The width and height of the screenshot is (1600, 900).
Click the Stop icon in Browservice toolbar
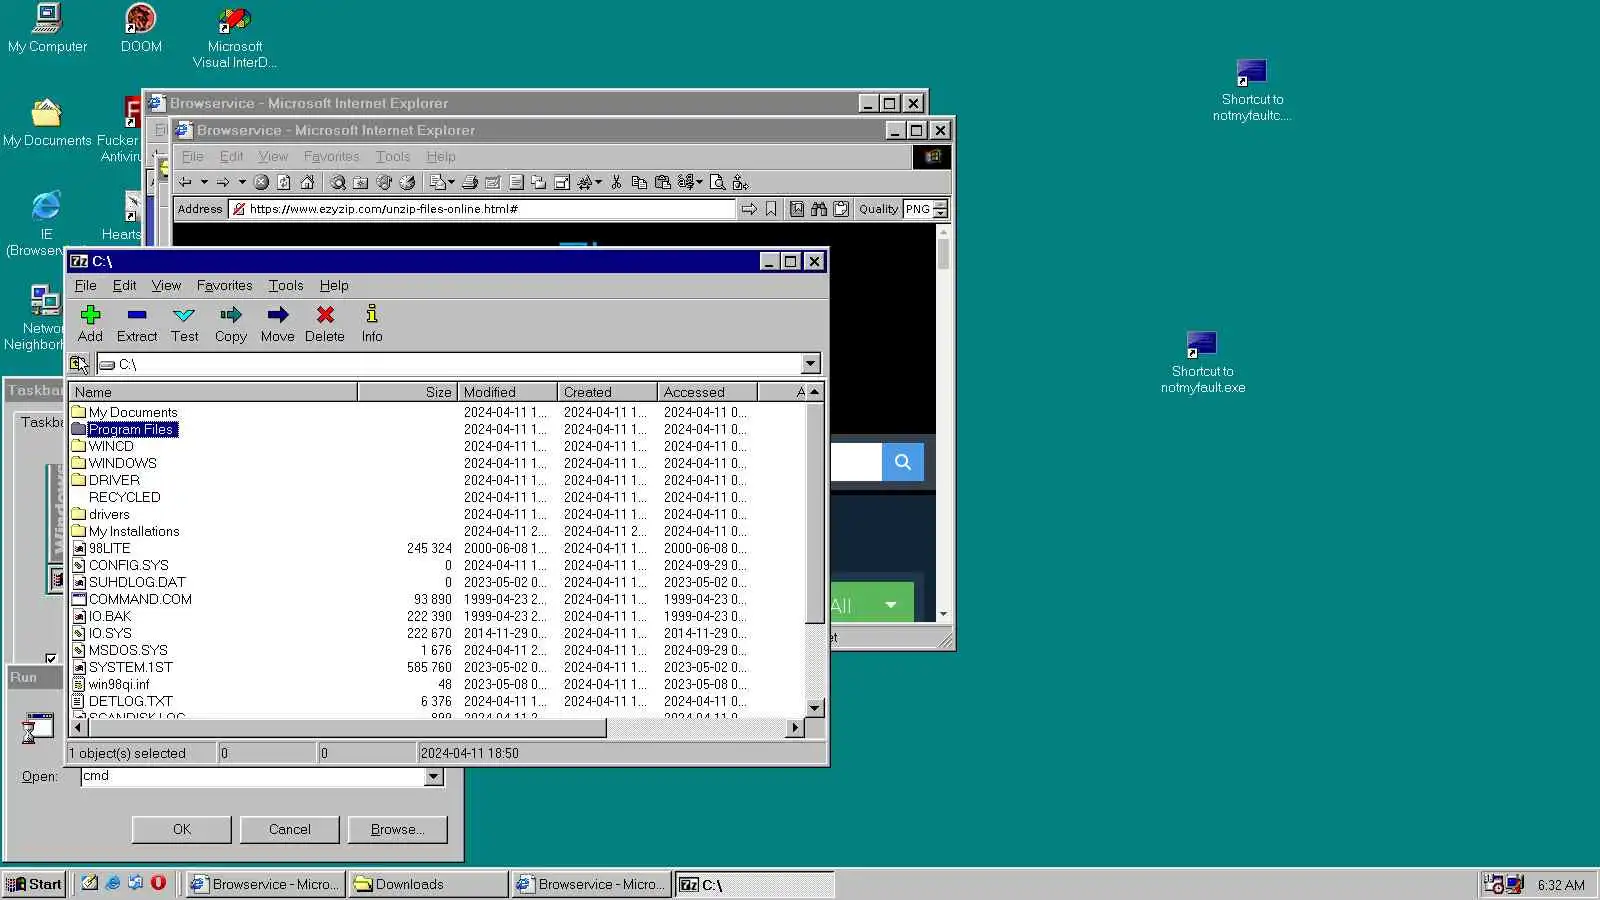coord(261,182)
